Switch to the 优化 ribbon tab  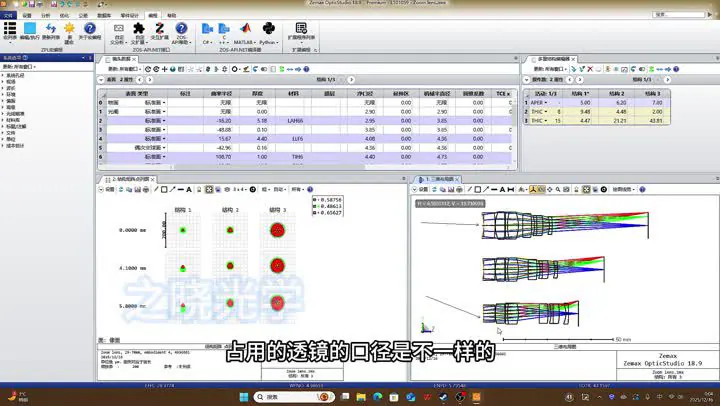(64, 15)
